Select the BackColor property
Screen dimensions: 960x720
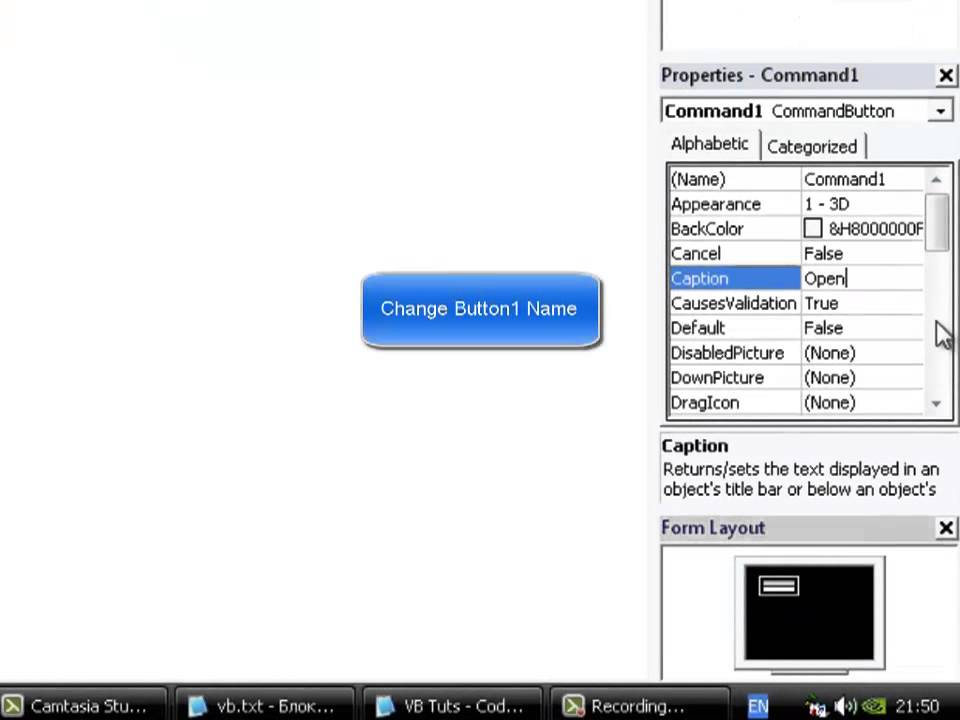735,229
